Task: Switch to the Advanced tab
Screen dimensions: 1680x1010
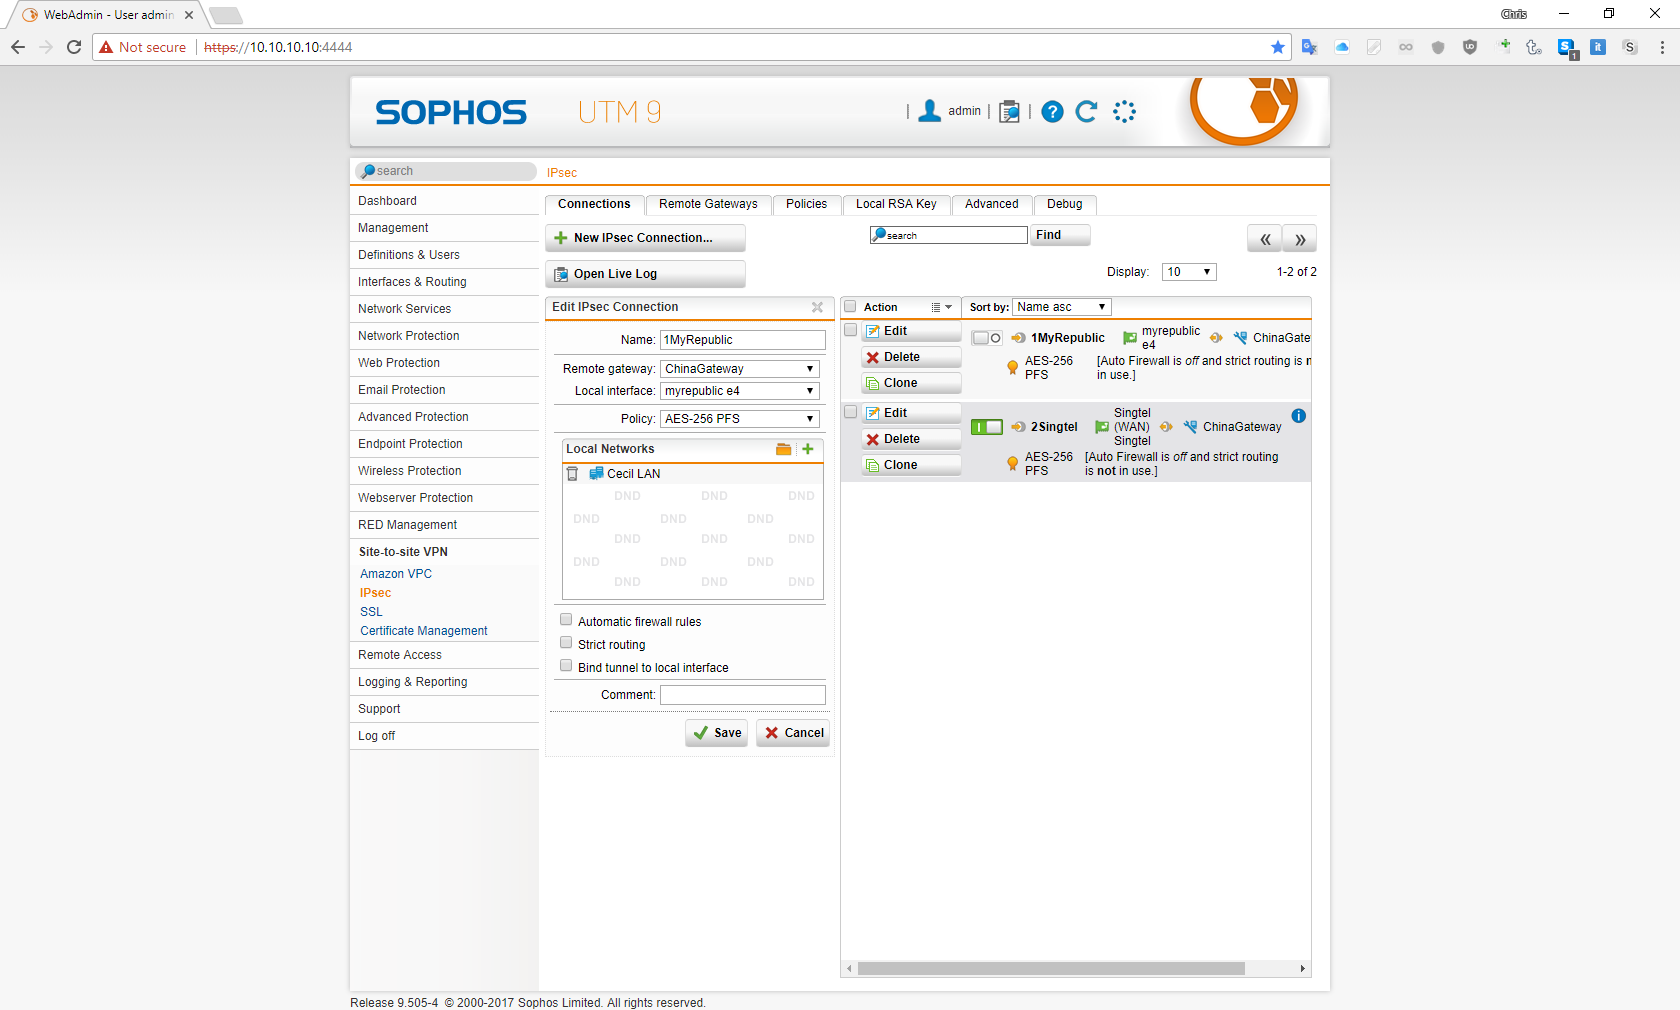Action: point(991,204)
